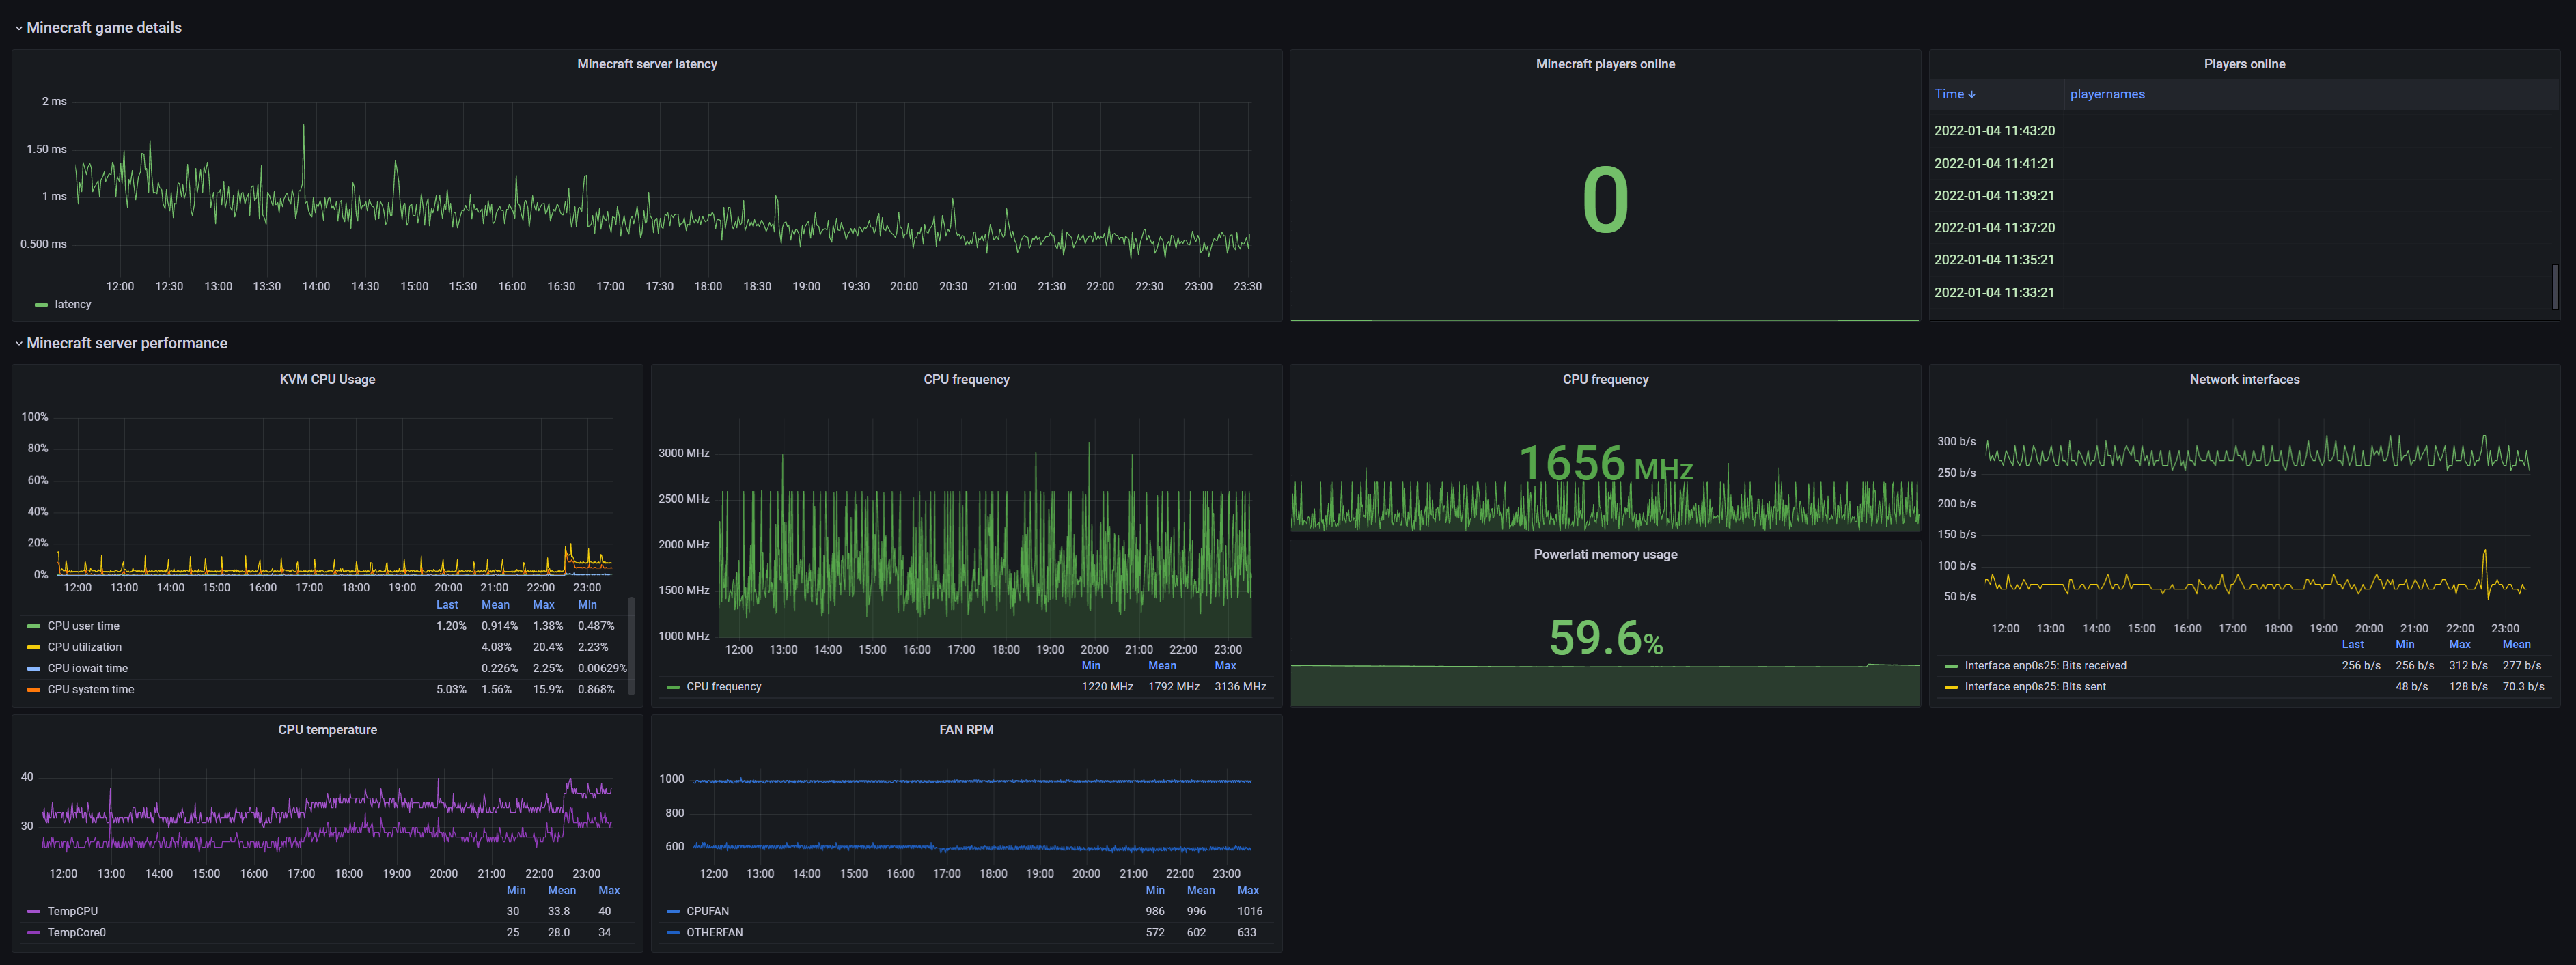Open the Network interfaces panel title menu

[2244, 379]
